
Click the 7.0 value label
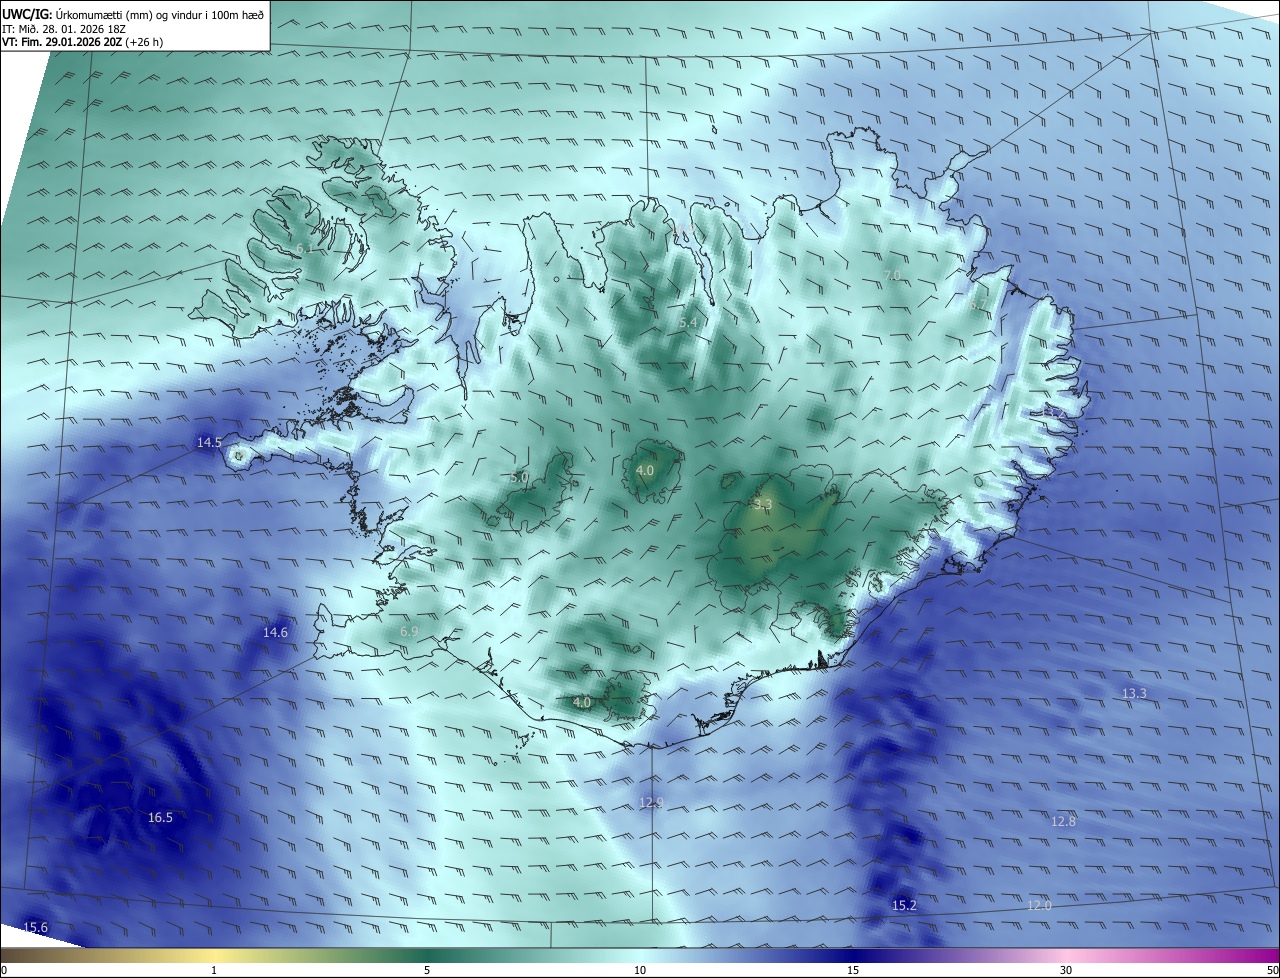tap(892, 275)
